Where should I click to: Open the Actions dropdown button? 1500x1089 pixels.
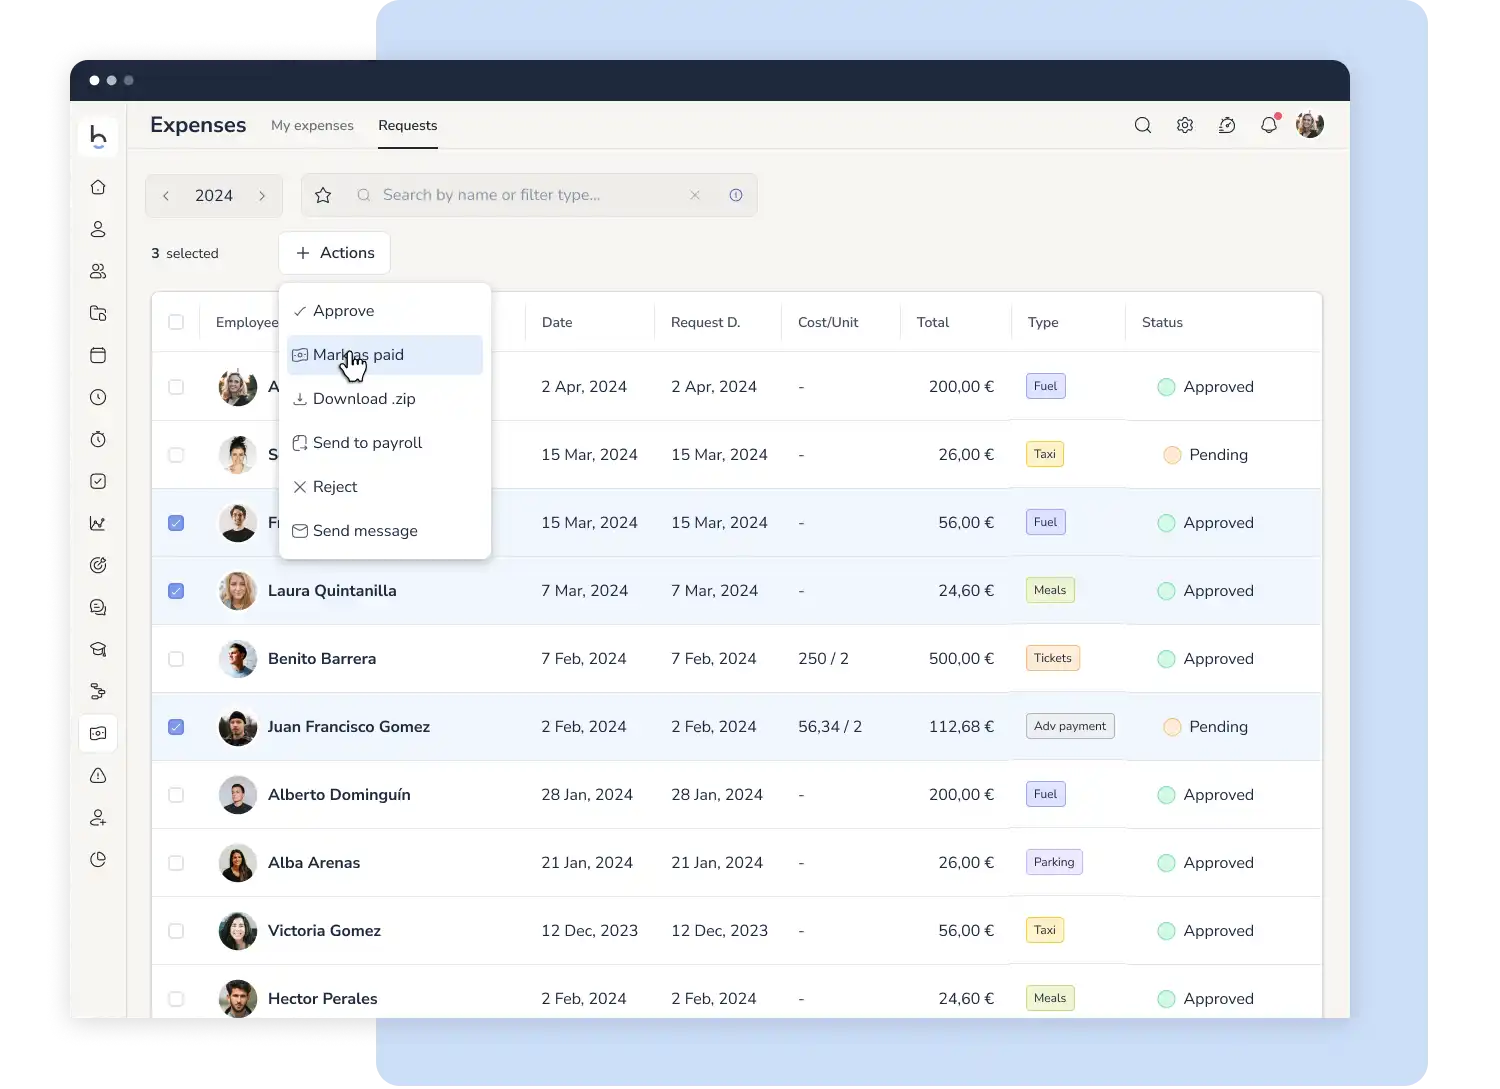334,253
